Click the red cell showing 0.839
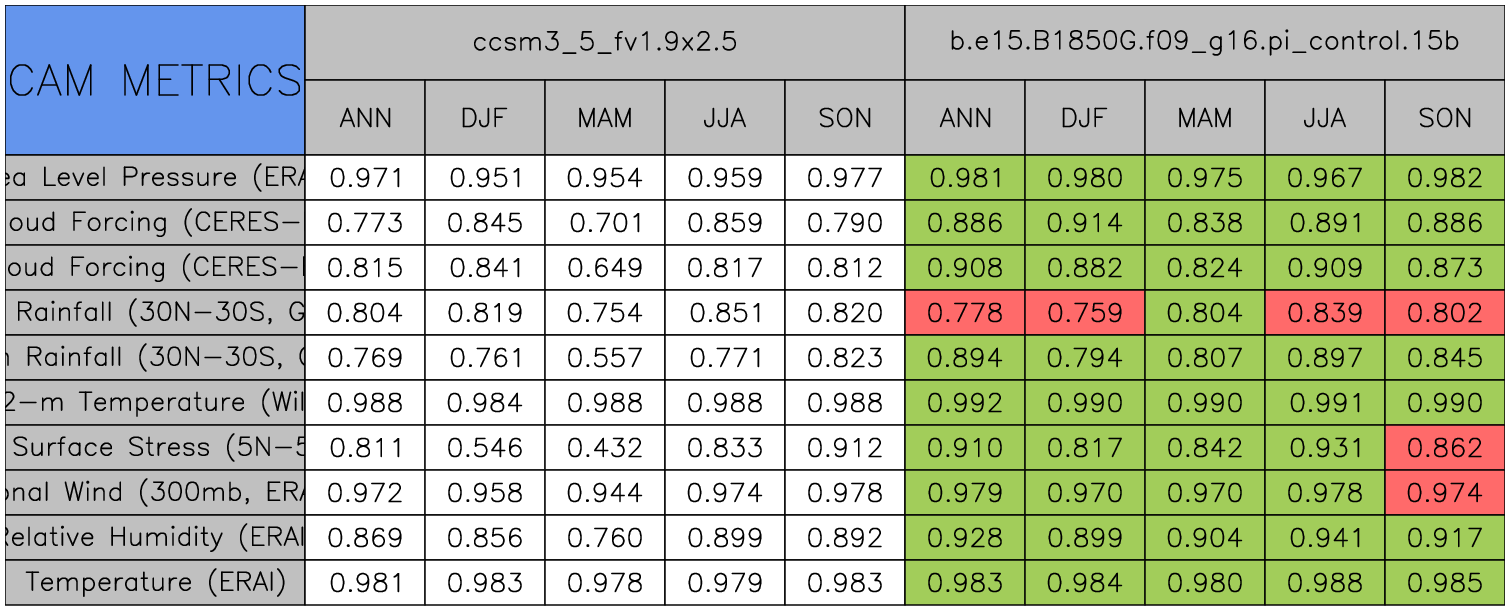 (x=1325, y=313)
